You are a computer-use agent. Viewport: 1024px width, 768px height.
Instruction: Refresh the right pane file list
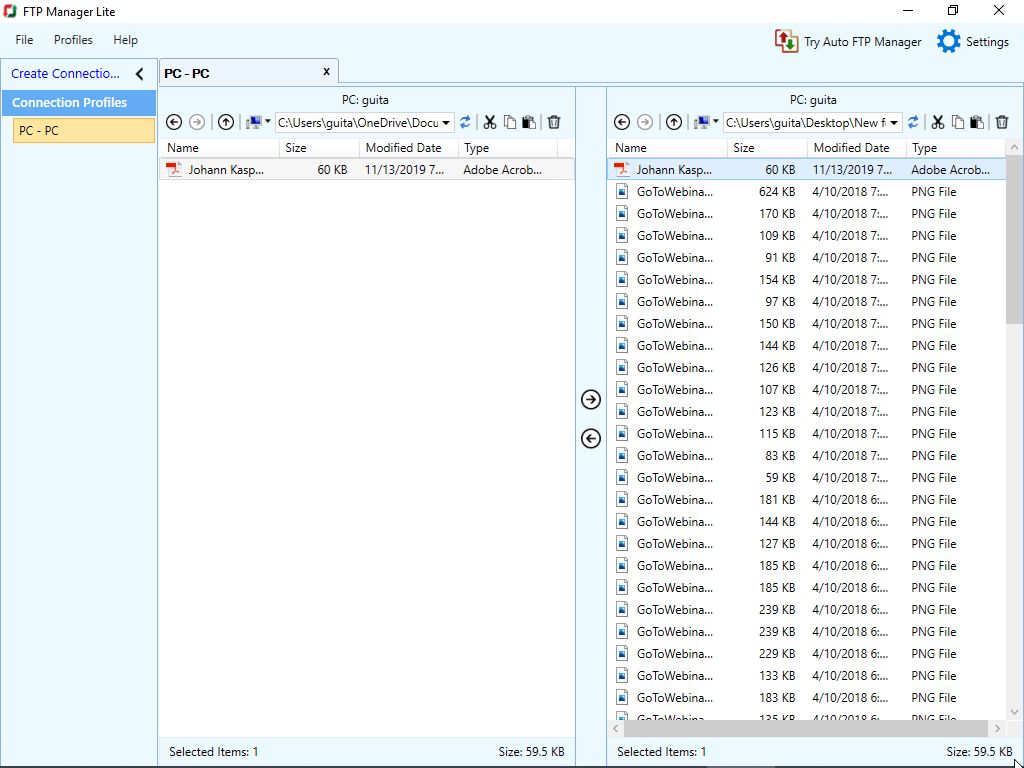pos(913,122)
